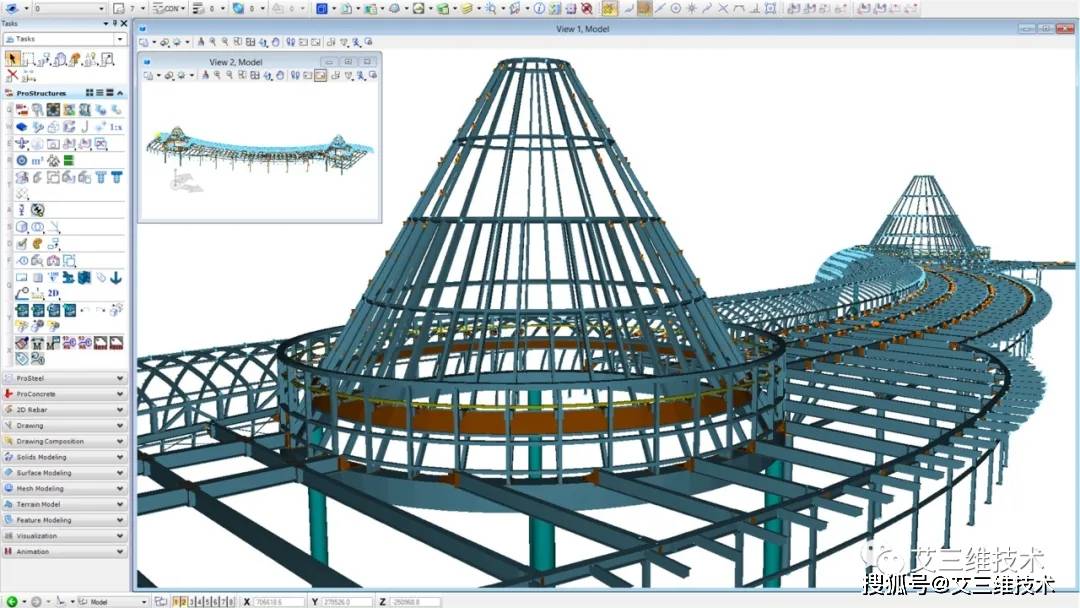Open the Terrain Model task section
The width and height of the screenshot is (1080, 608).
(66, 504)
